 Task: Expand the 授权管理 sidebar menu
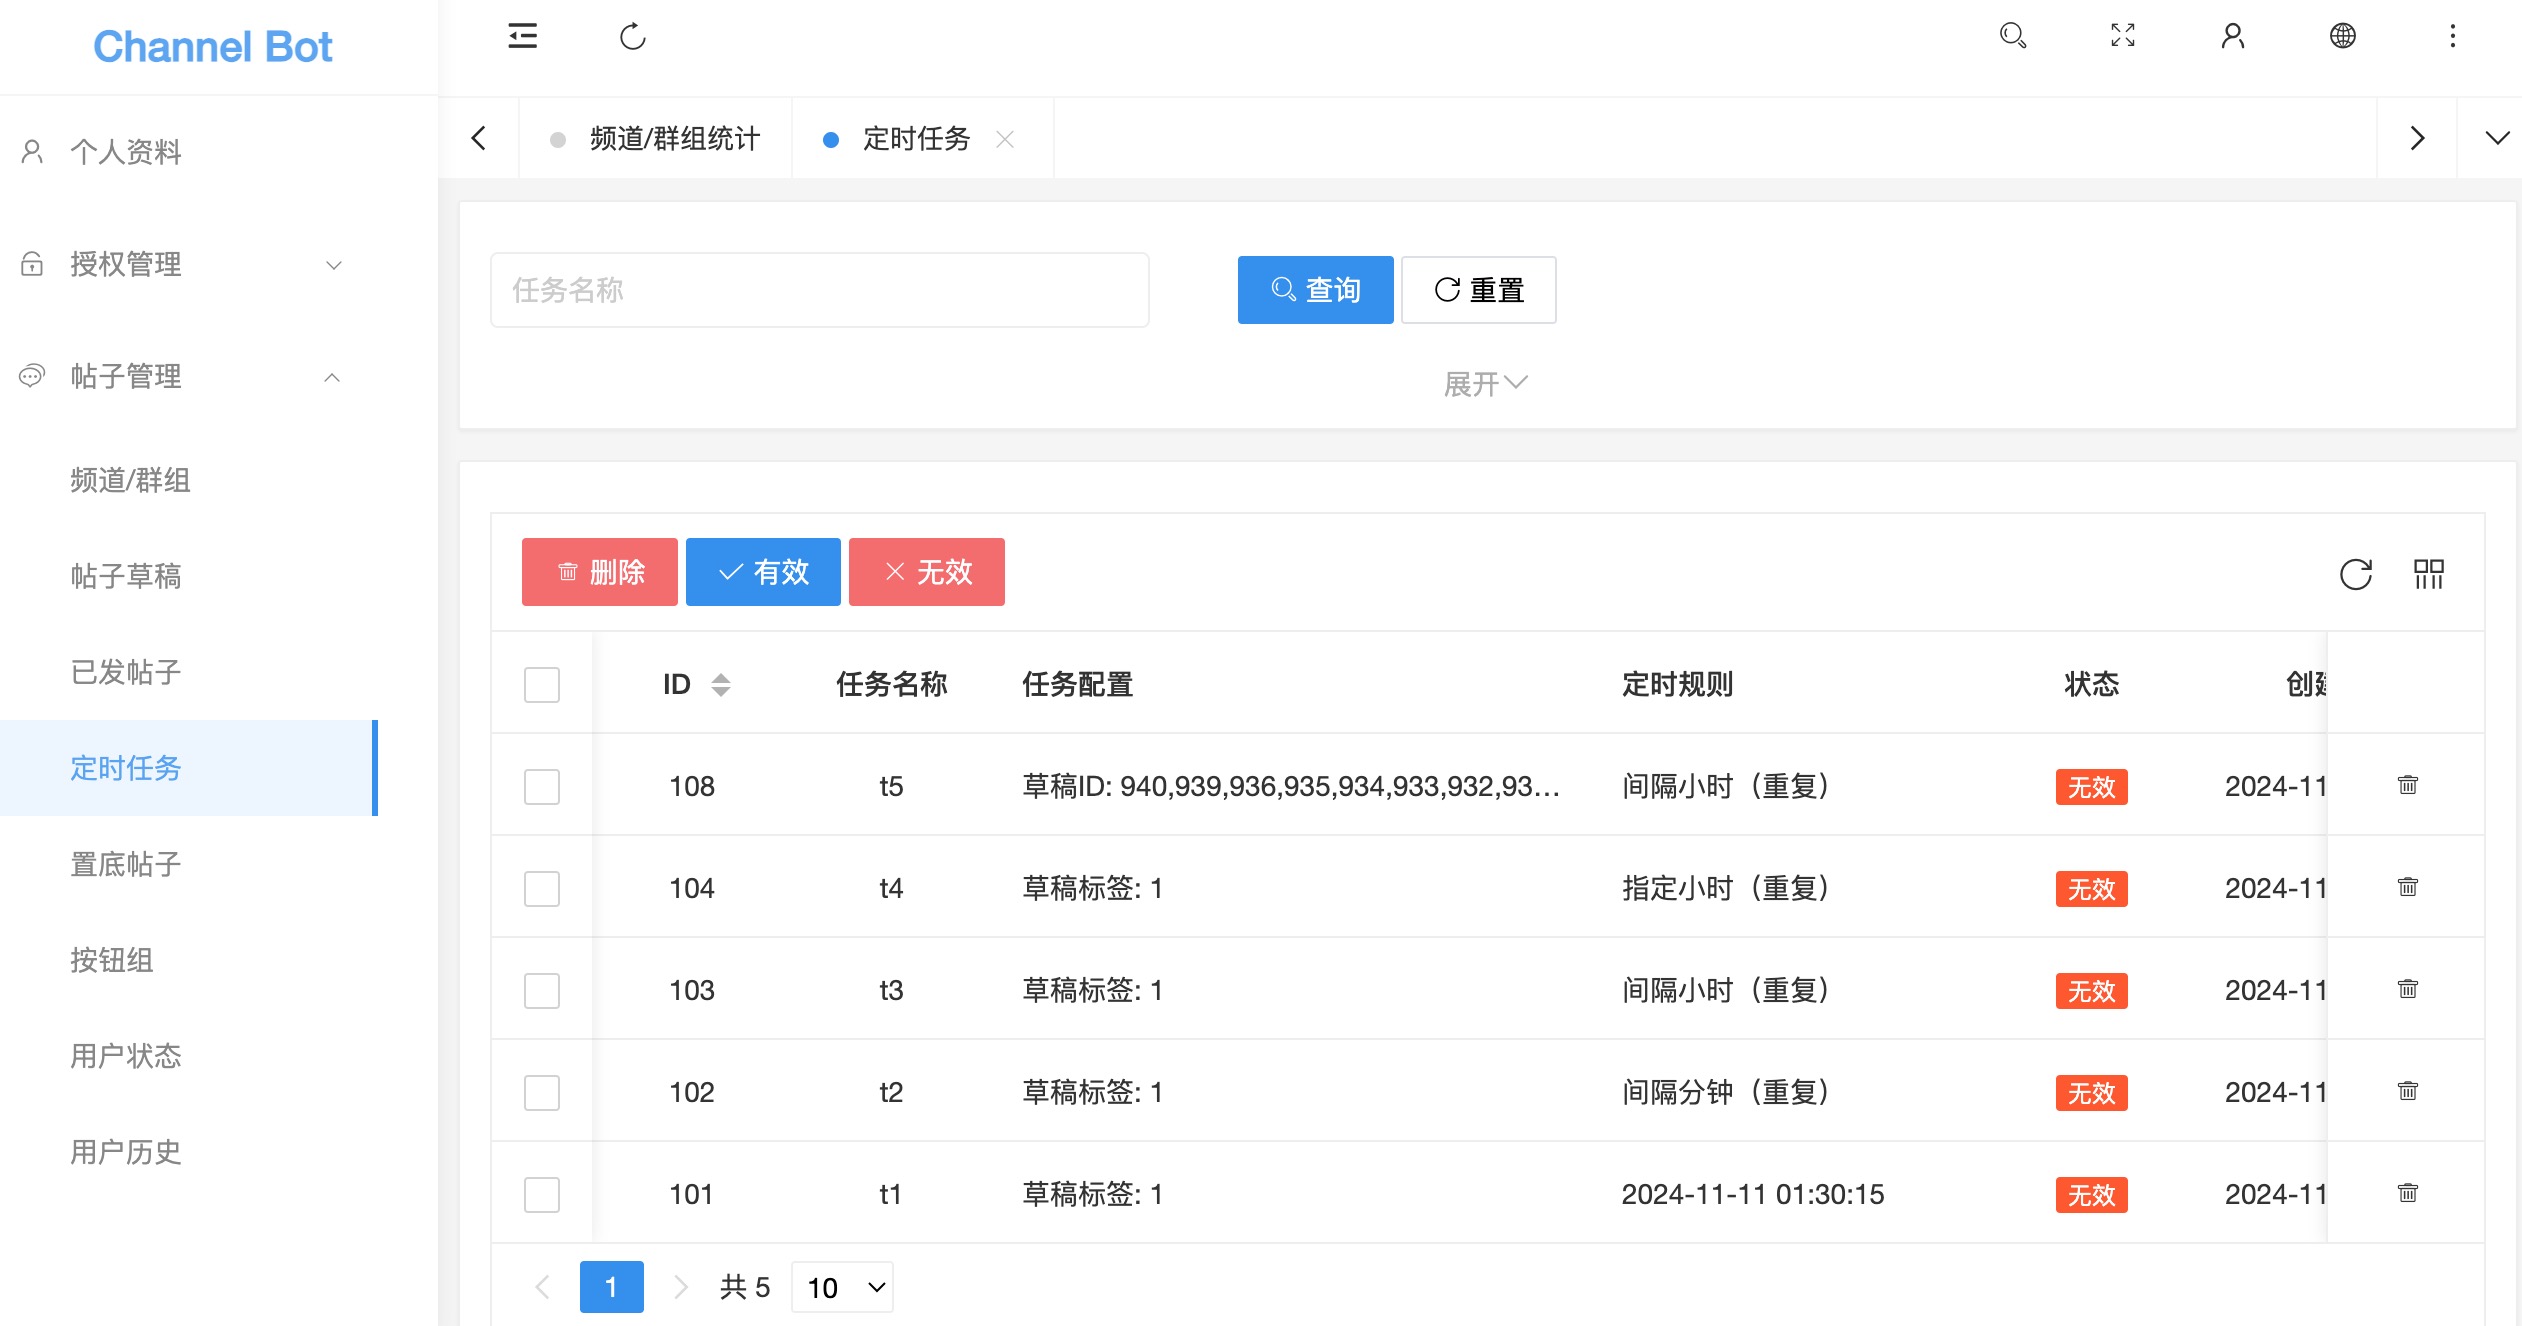[189, 264]
